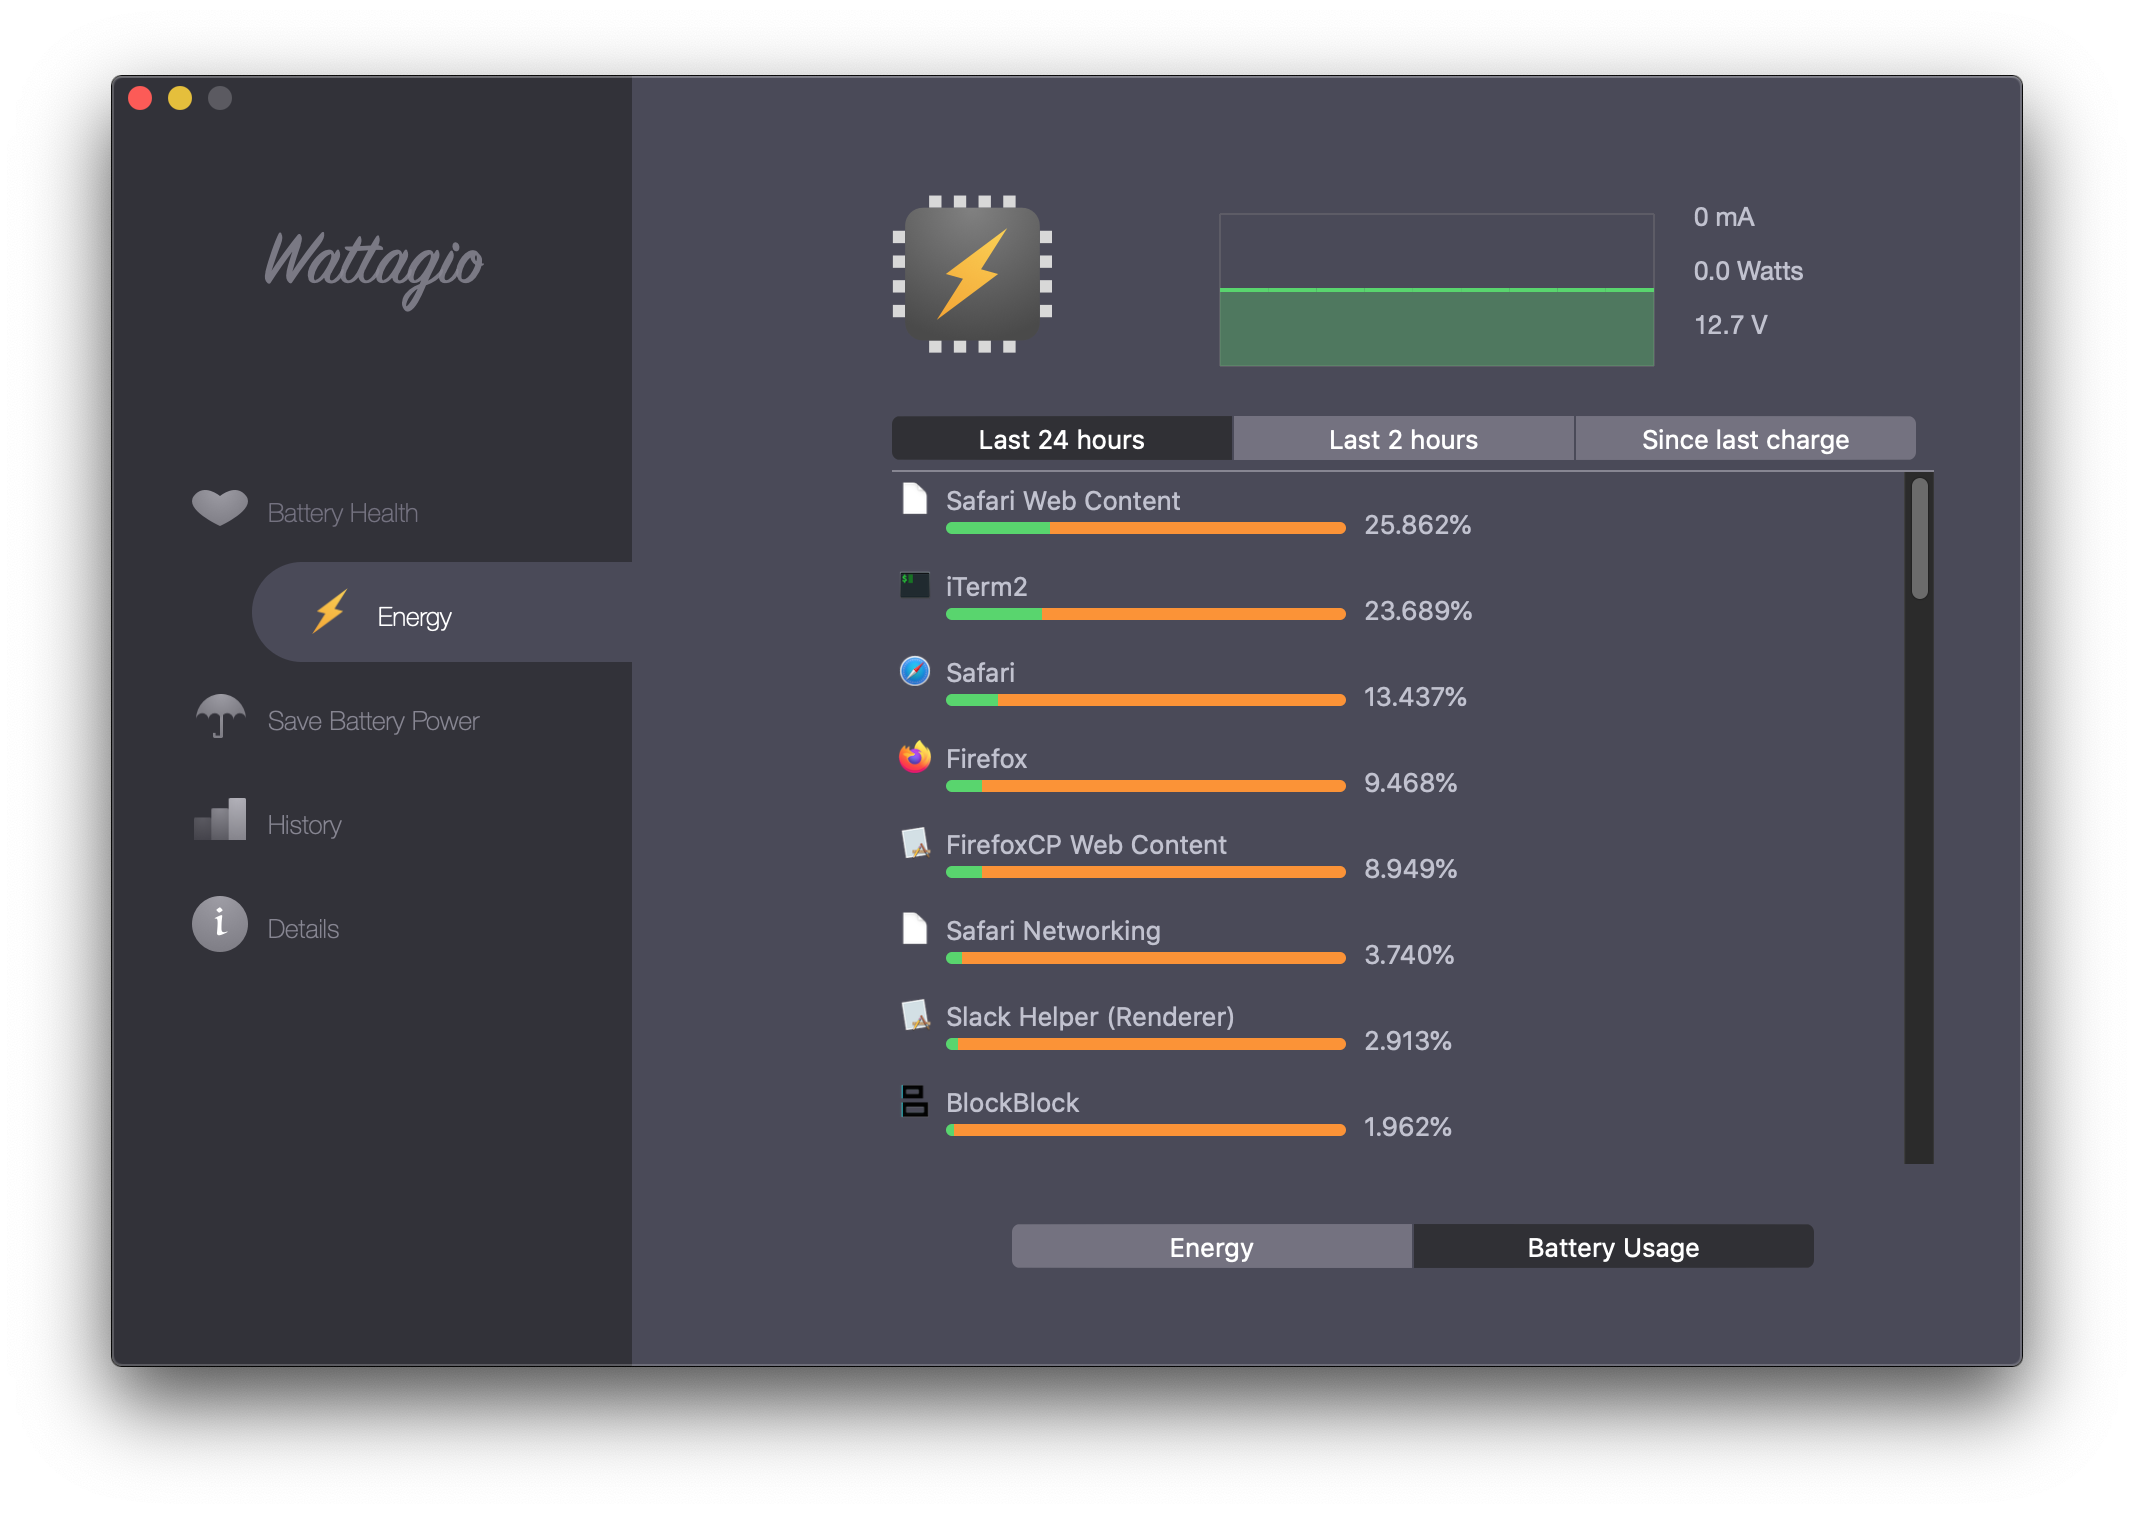
Task: Click the Safari Web Content usage bar
Action: (1145, 528)
